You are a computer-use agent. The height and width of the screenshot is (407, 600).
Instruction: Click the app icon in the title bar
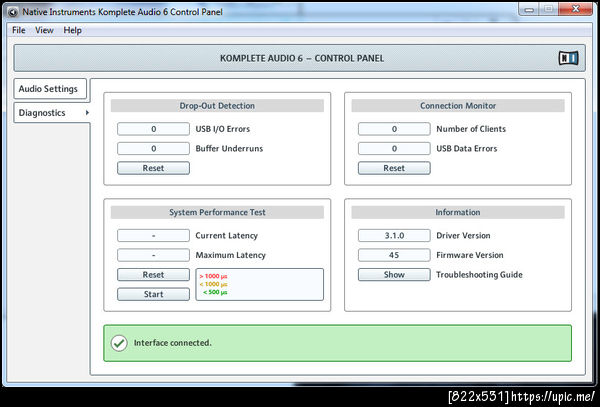13,12
